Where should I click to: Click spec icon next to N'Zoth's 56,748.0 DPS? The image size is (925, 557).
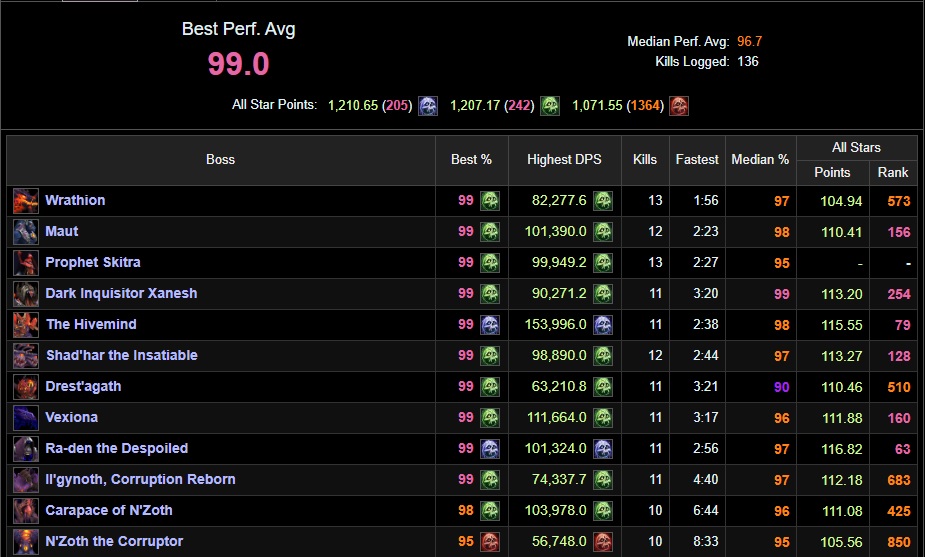click(603, 542)
